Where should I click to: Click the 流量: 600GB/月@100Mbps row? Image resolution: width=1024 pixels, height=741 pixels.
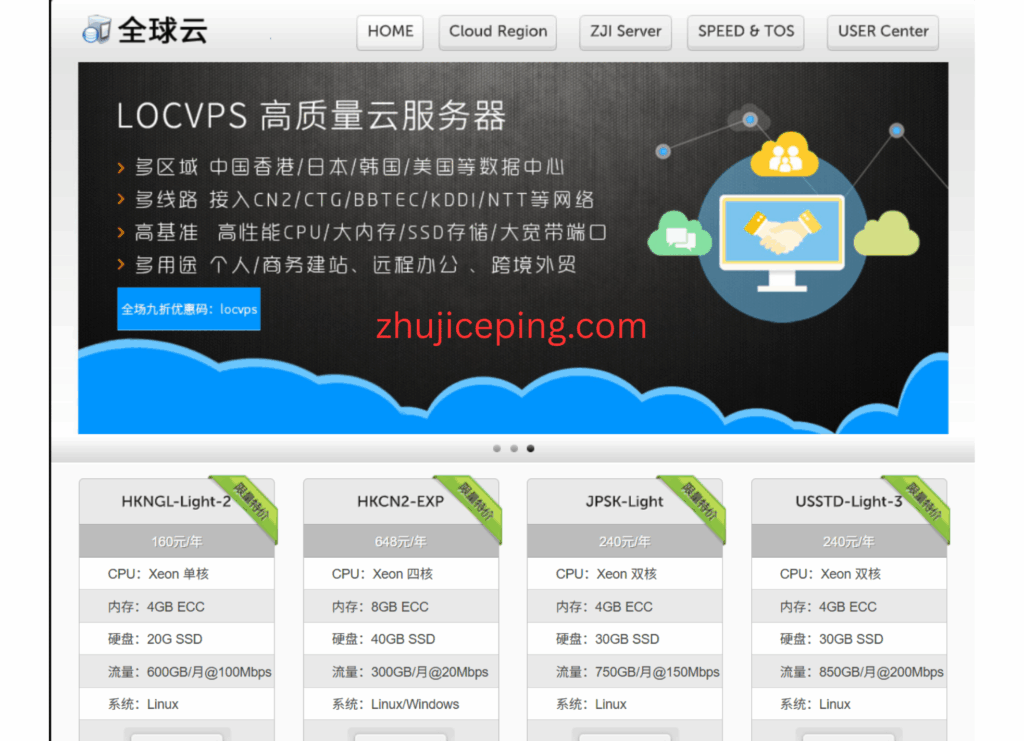pyautogui.click(x=177, y=672)
